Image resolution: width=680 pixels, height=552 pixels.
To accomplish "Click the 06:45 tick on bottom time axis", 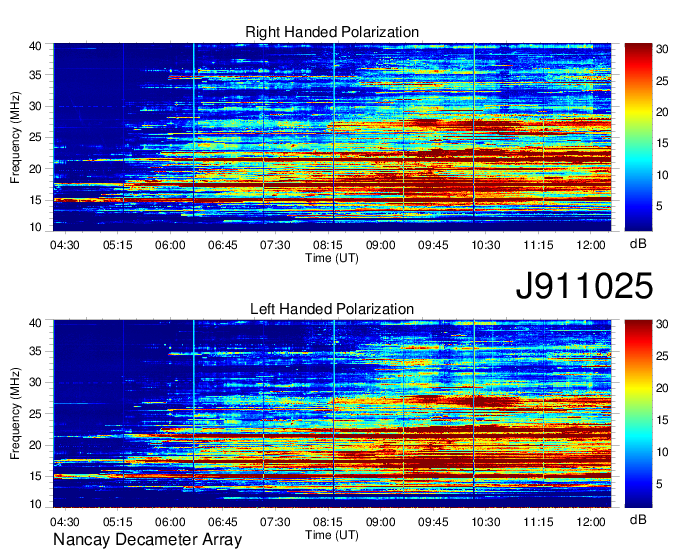I will 222,522.
